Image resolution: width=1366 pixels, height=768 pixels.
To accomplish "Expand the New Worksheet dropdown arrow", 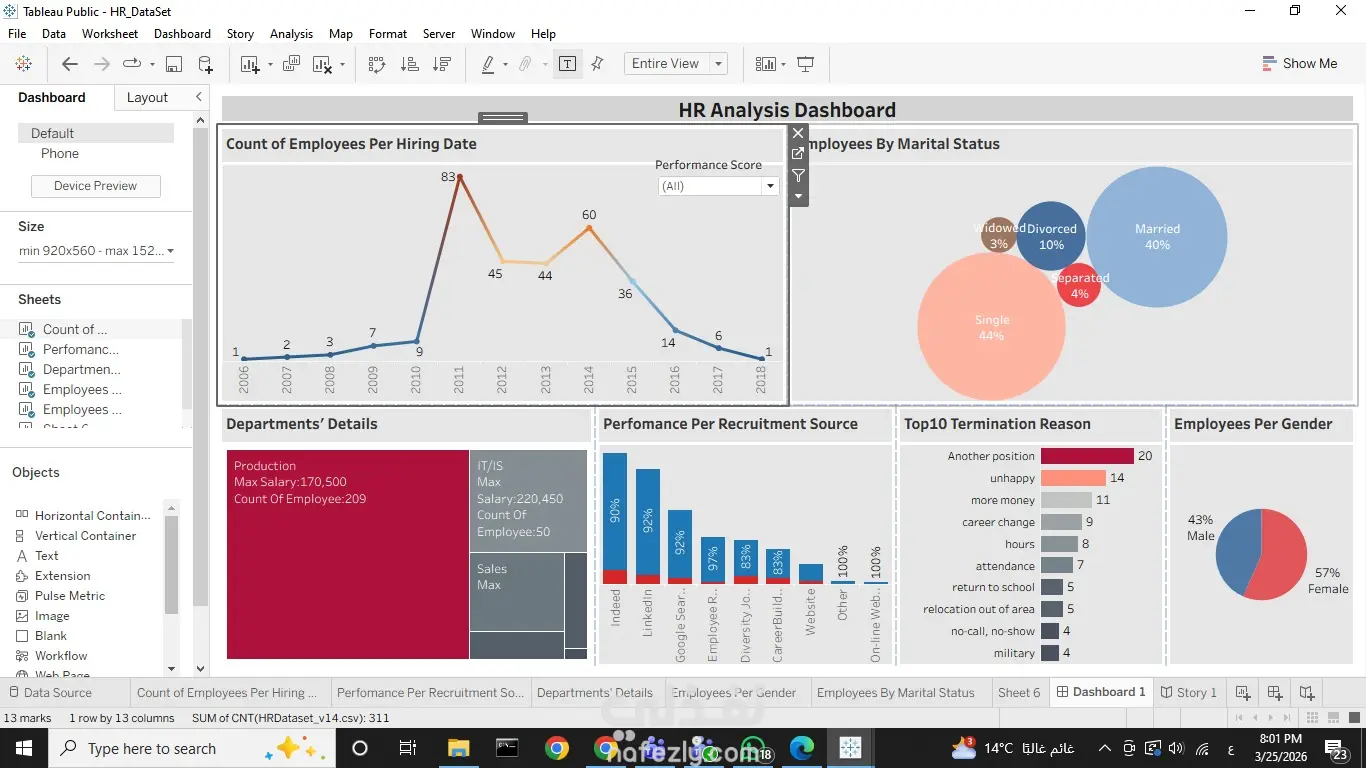I will click(x=270, y=65).
